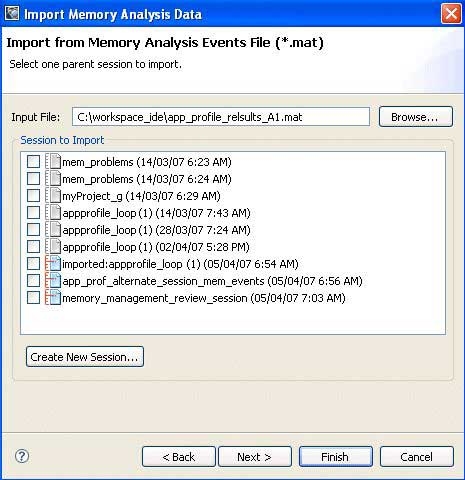Click session icon of mem_problems 6:23 AM
The height and width of the screenshot is (480, 465).
(x=53, y=161)
